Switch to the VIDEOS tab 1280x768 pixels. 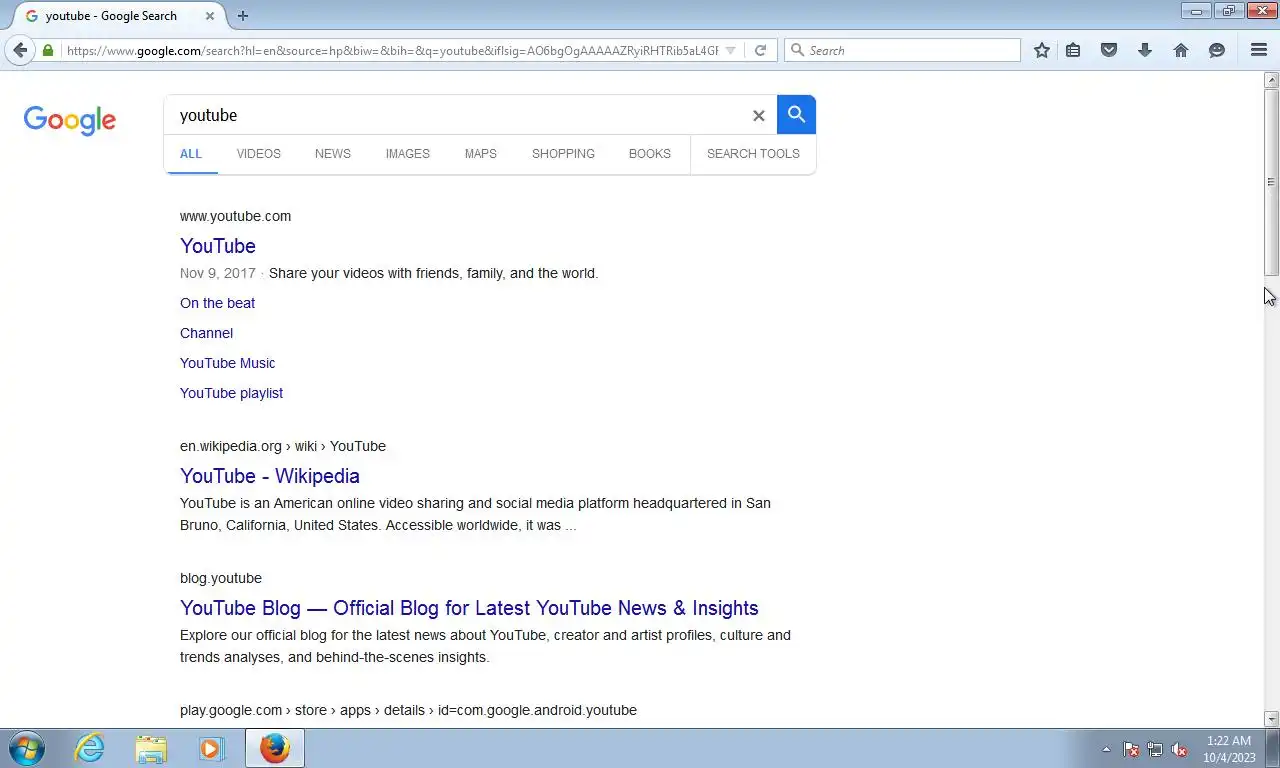pyautogui.click(x=259, y=154)
